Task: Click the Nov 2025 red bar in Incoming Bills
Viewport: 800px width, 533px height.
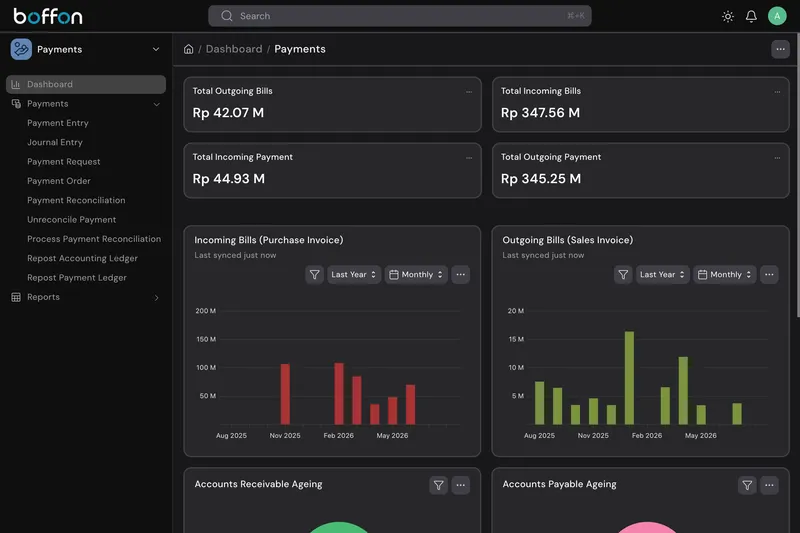Action: click(x=285, y=394)
